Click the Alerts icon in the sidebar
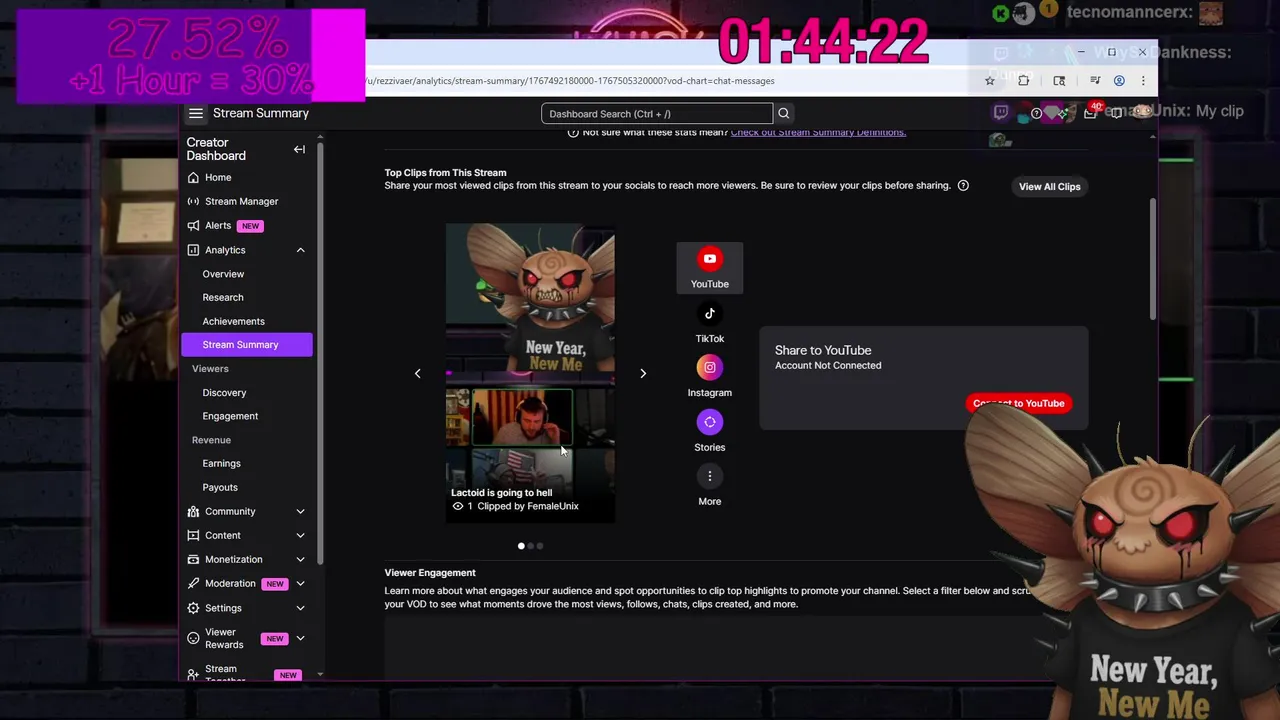The image size is (1280, 720). tap(194, 226)
